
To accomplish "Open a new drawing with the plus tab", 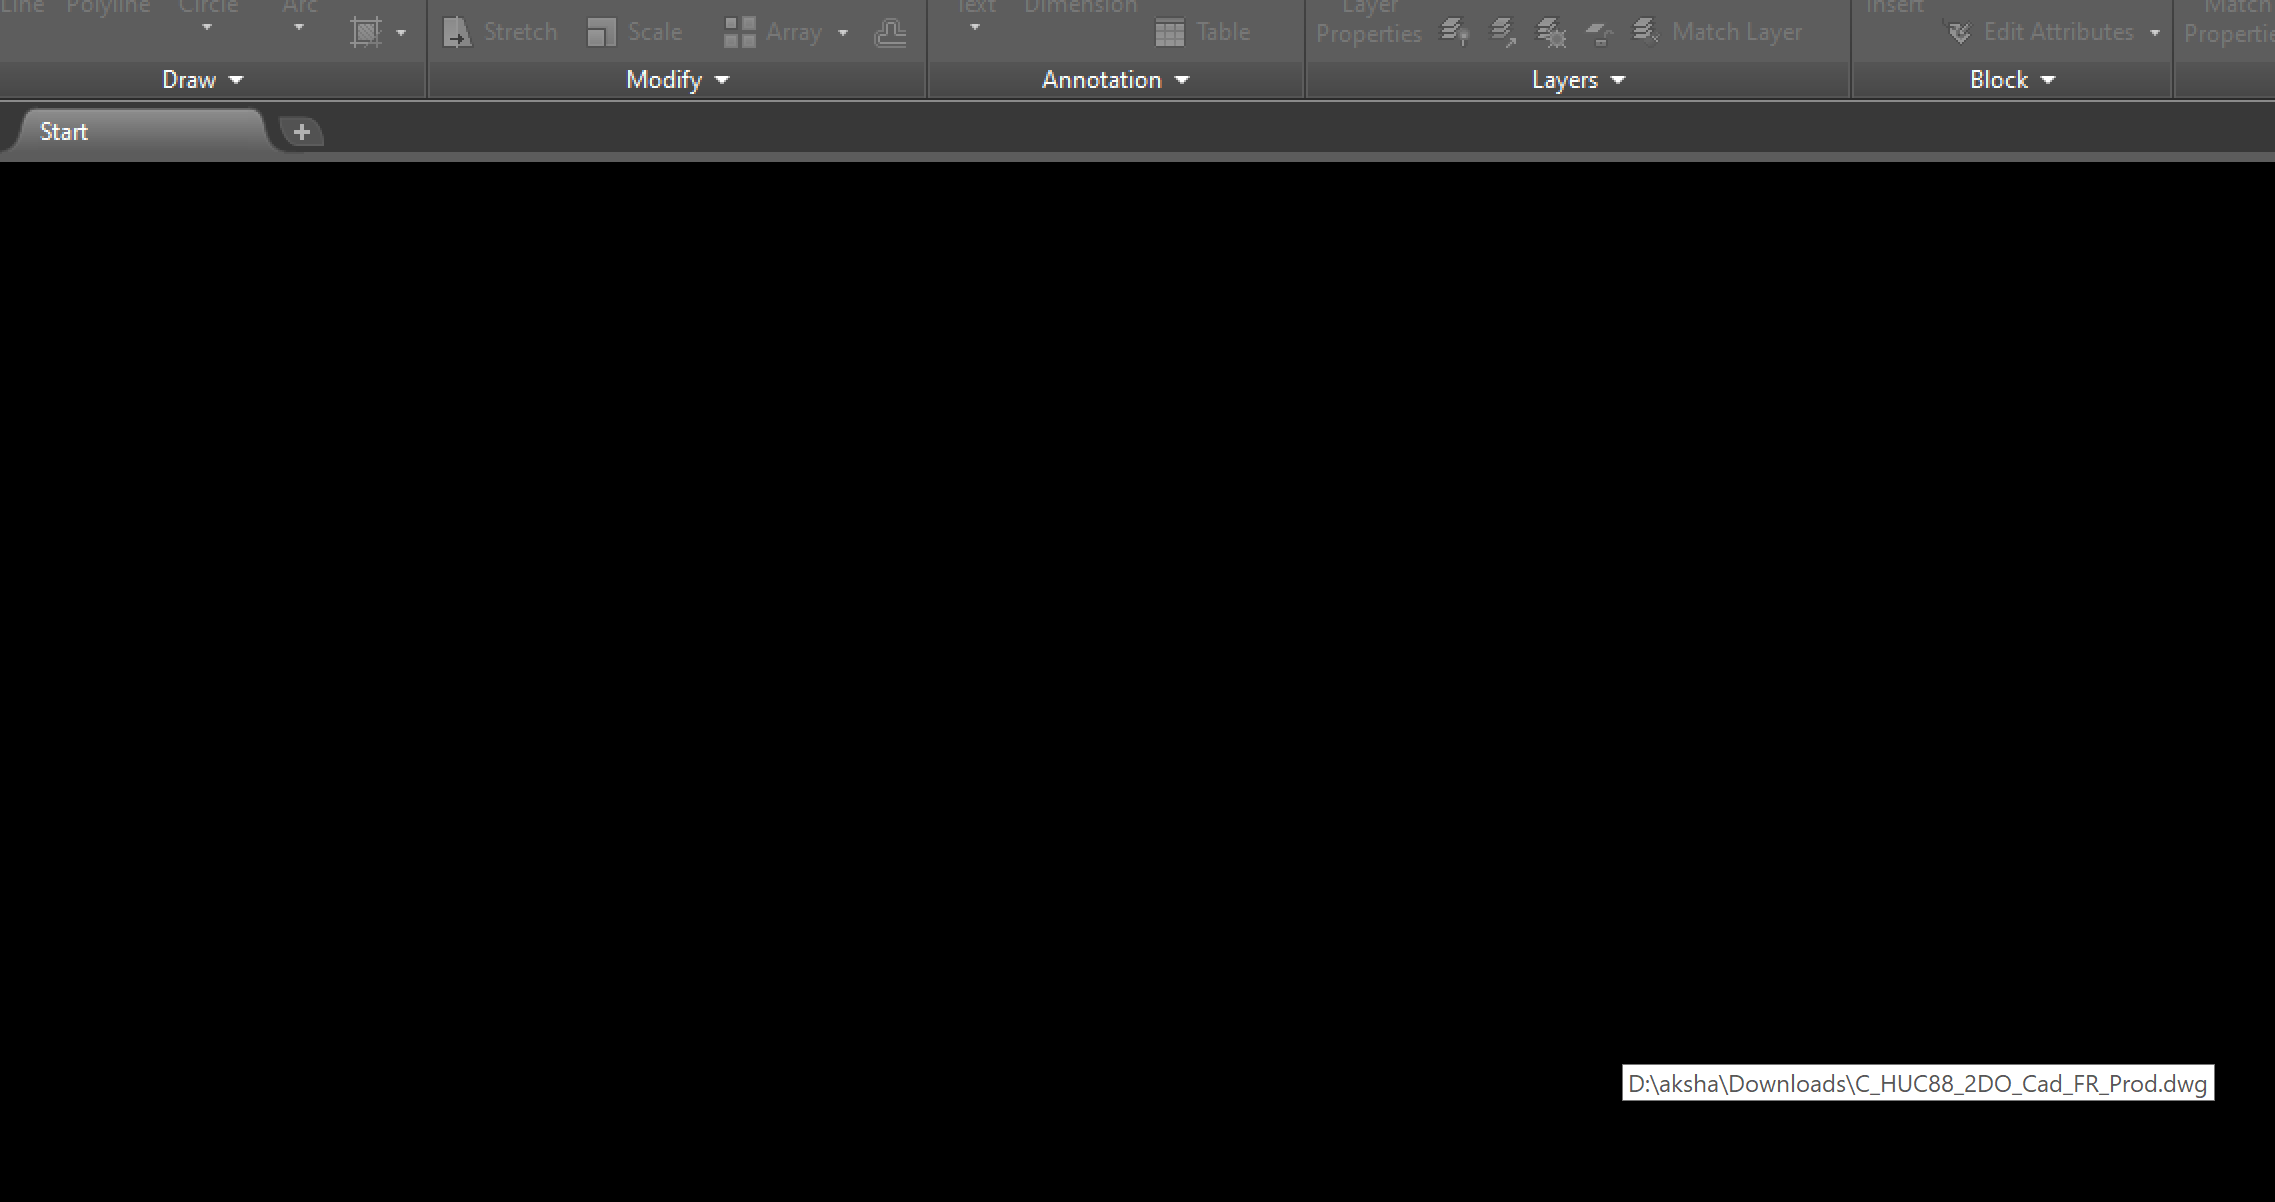I will [x=300, y=130].
